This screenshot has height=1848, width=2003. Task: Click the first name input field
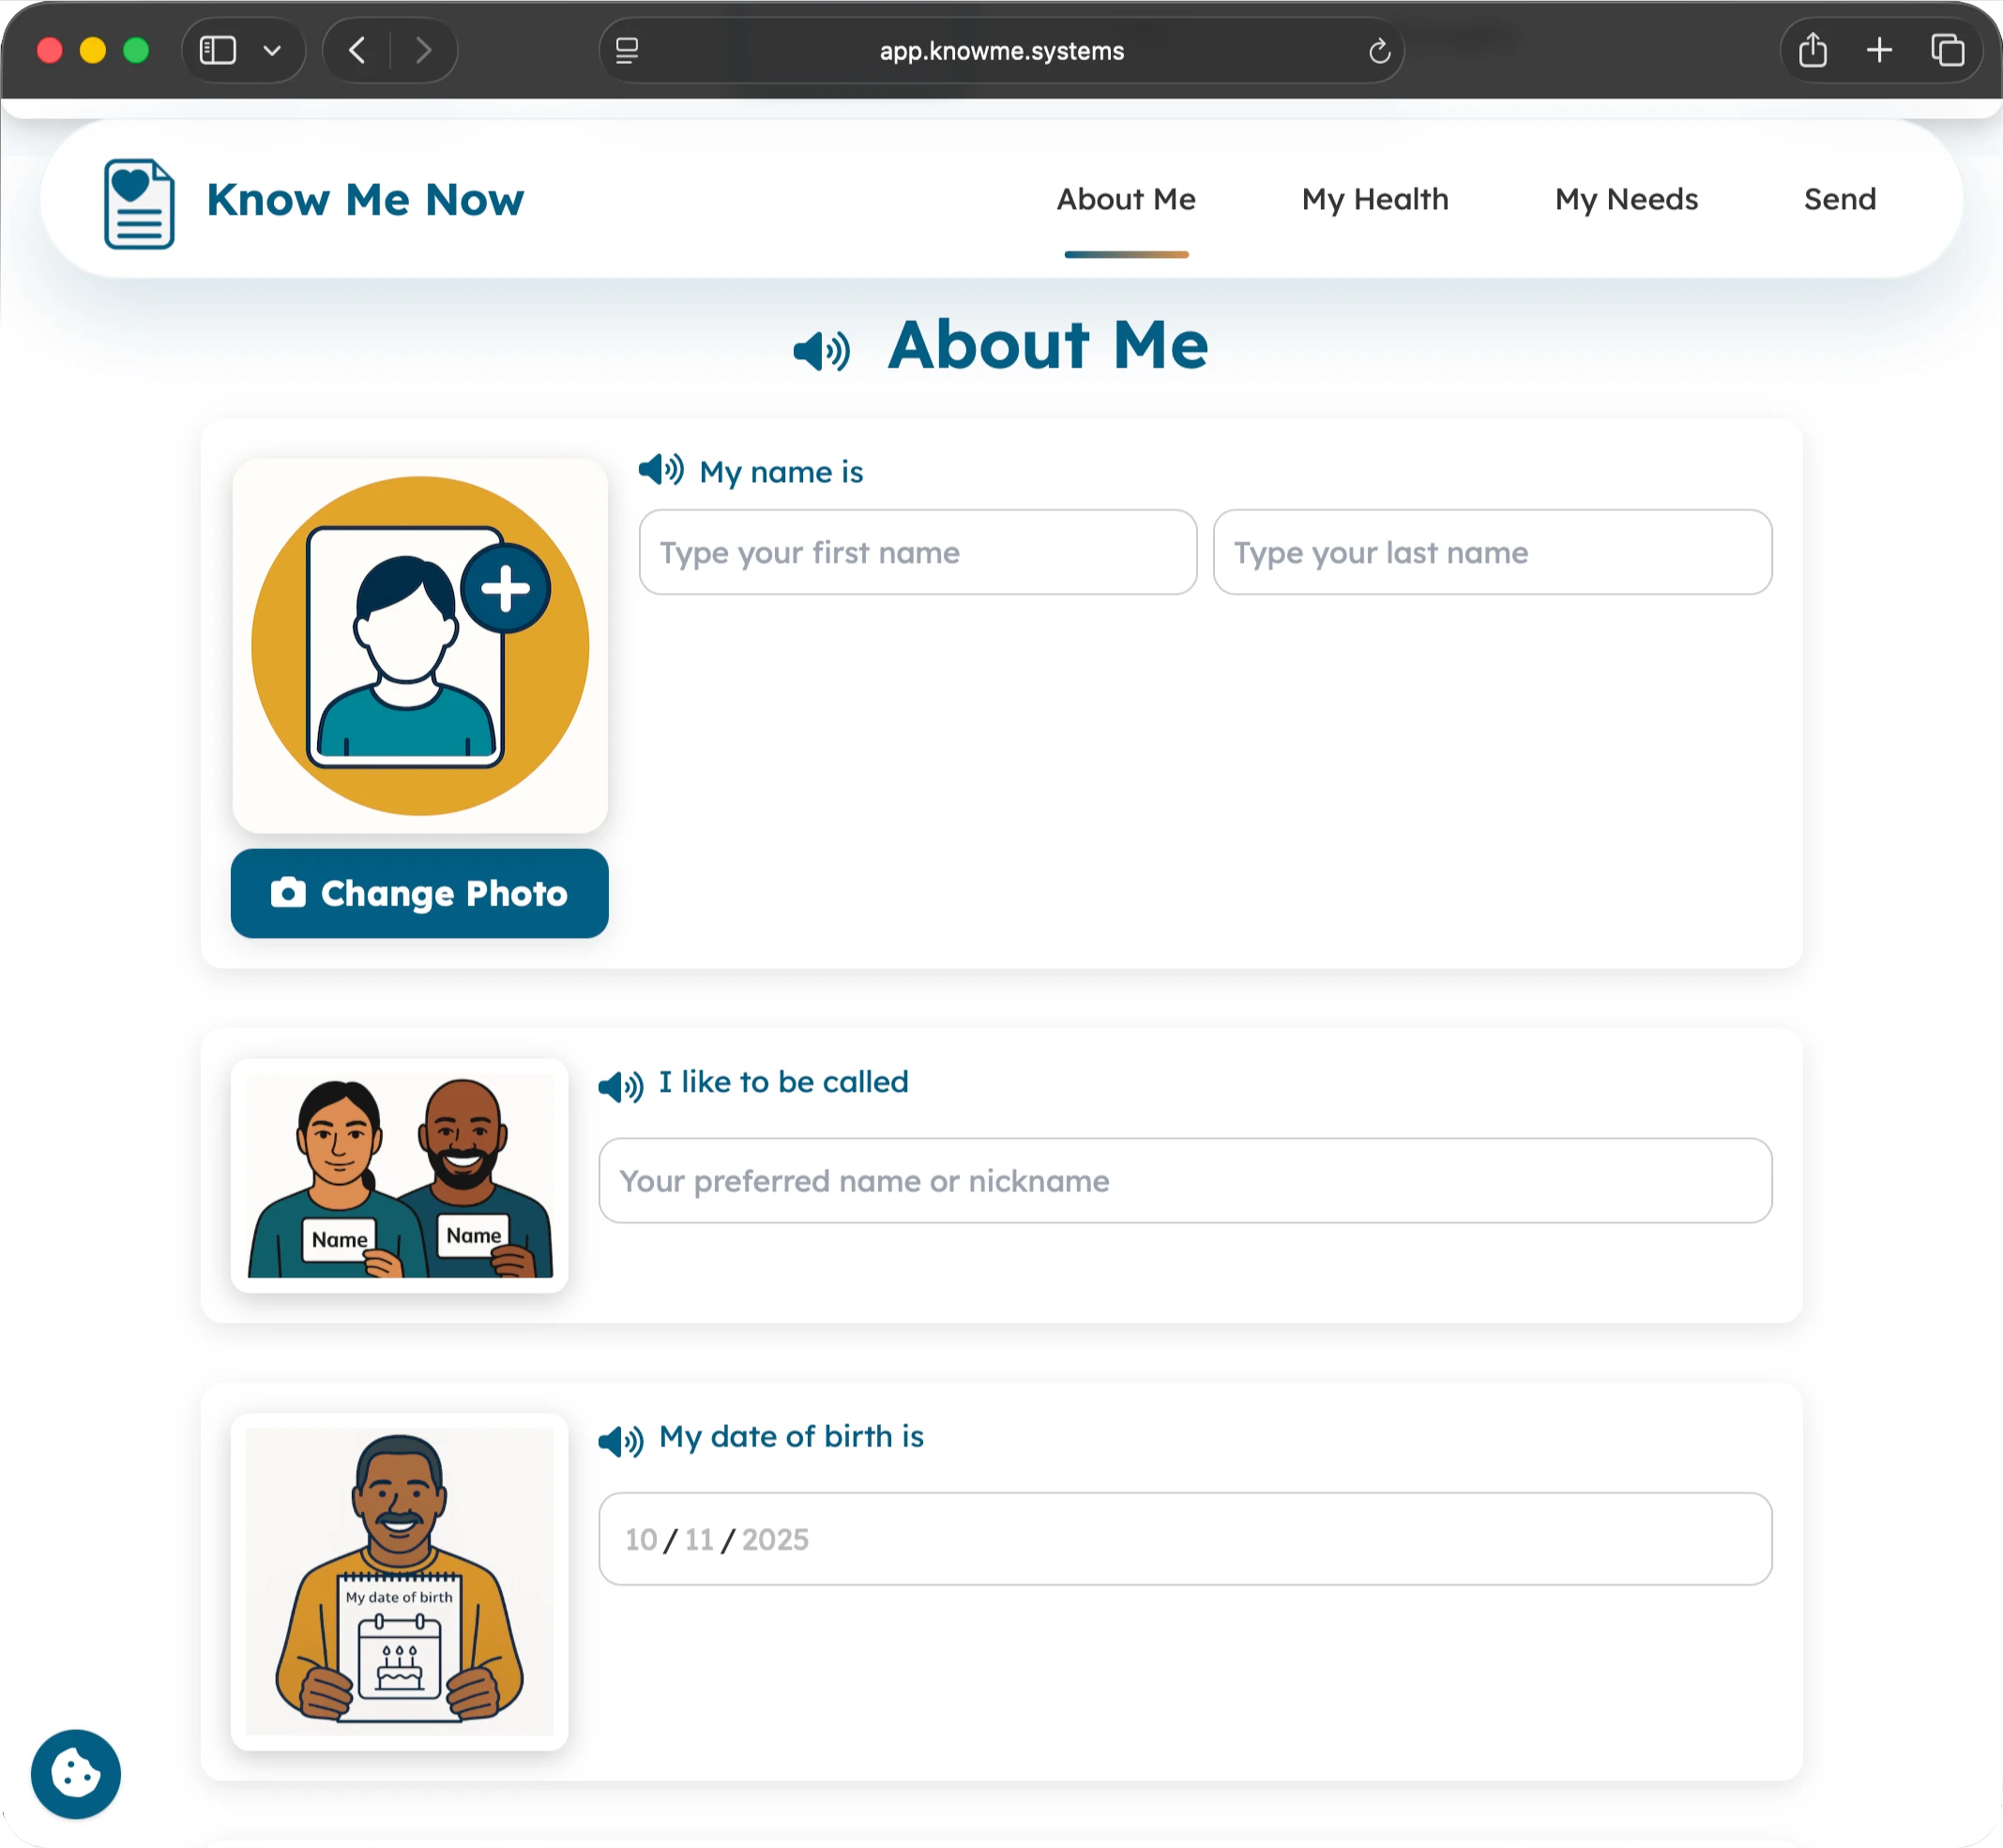point(916,552)
